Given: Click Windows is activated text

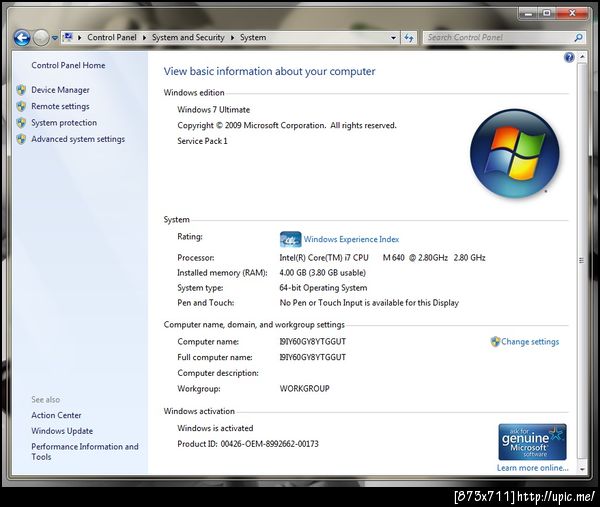Looking at the screenshot, I should click(x=215, y=429).
